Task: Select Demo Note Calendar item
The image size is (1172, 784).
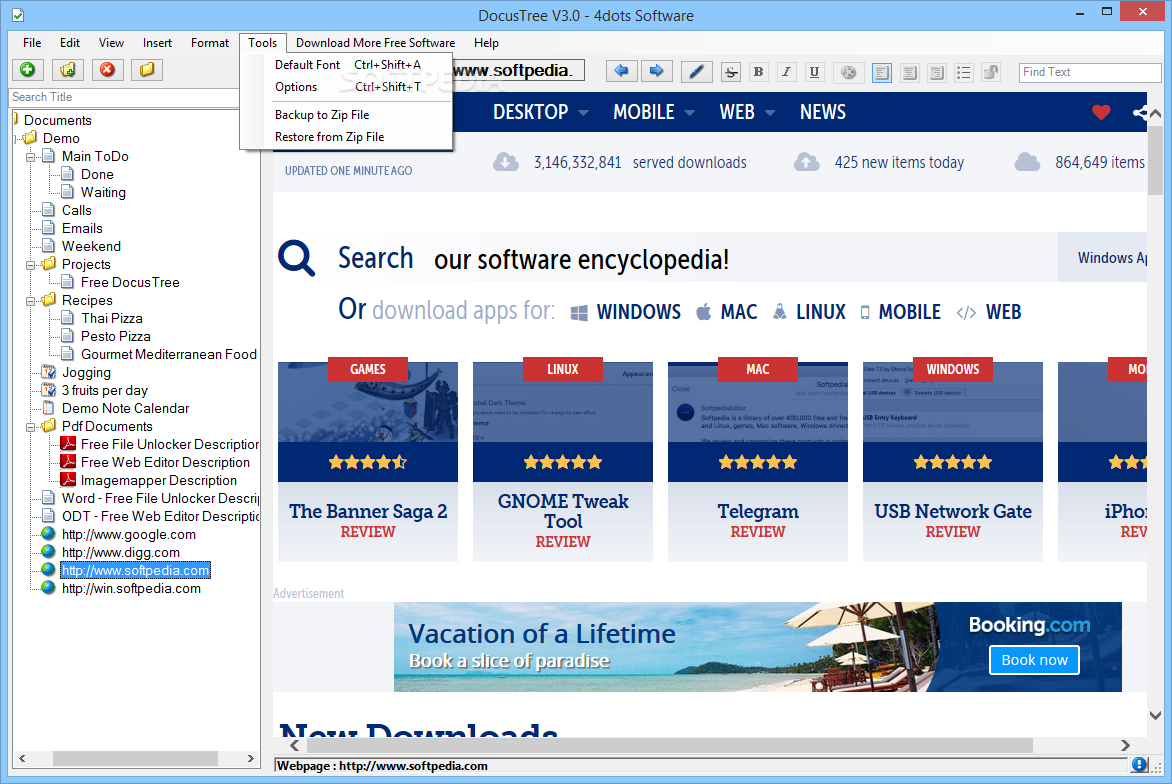Action: pos(126,408)
